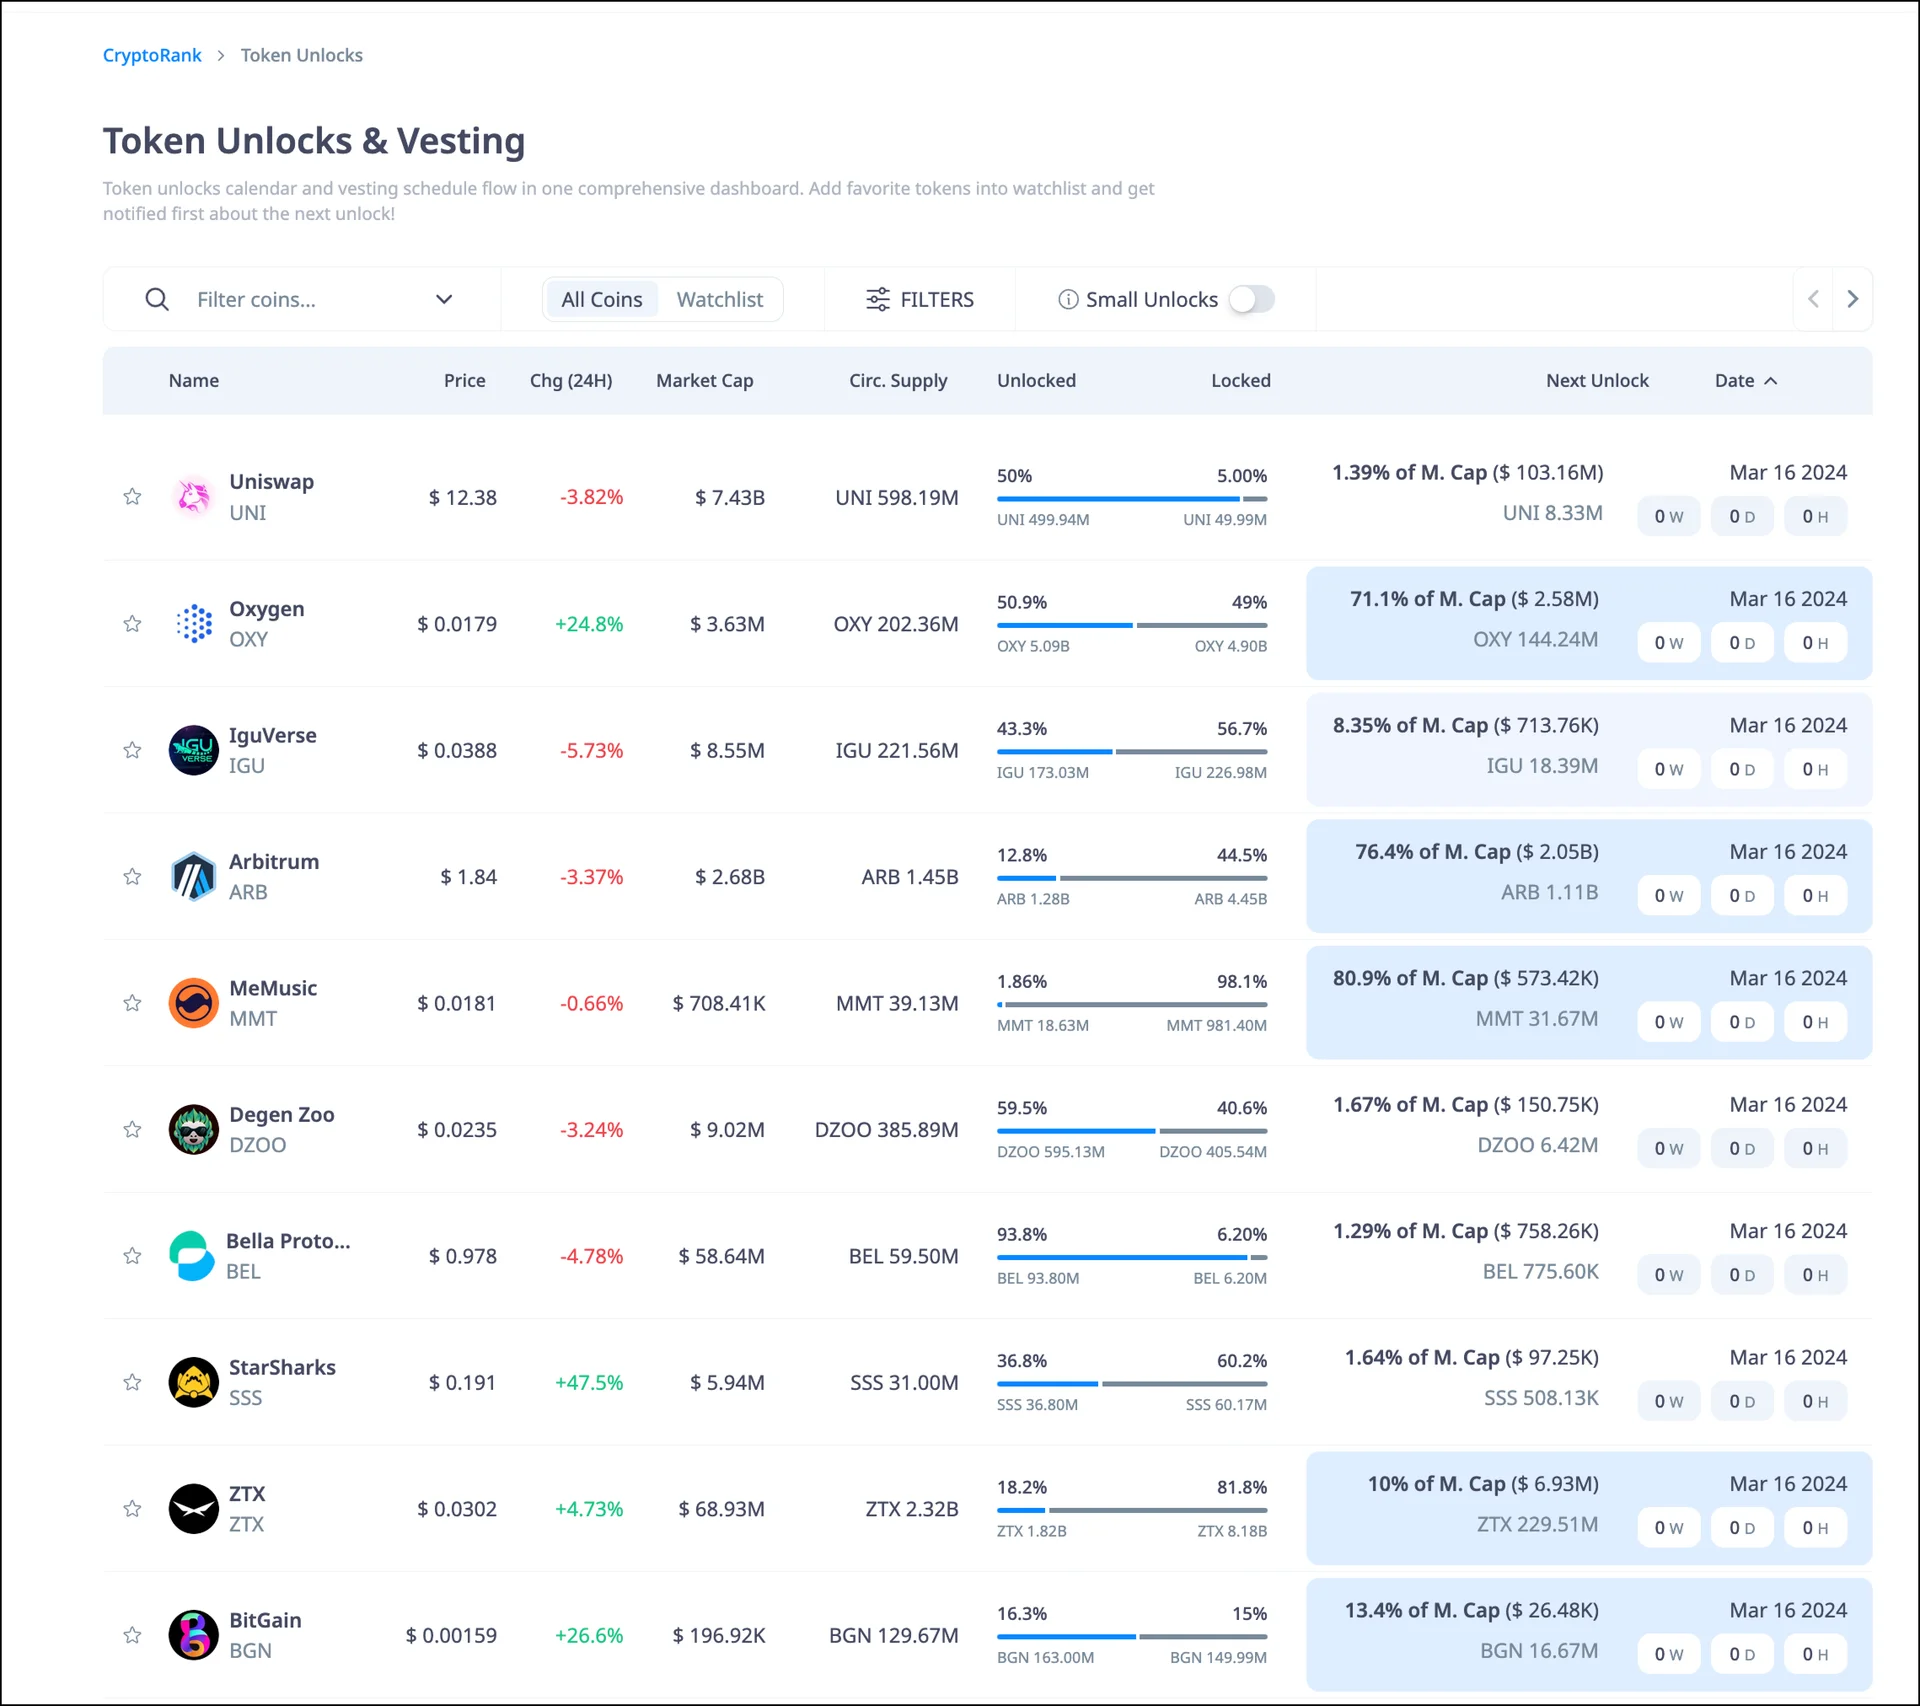This screenshot has height=1706, width=1920.
Task: Star Oxygen to add to watchlist
Action: point(132,624)
